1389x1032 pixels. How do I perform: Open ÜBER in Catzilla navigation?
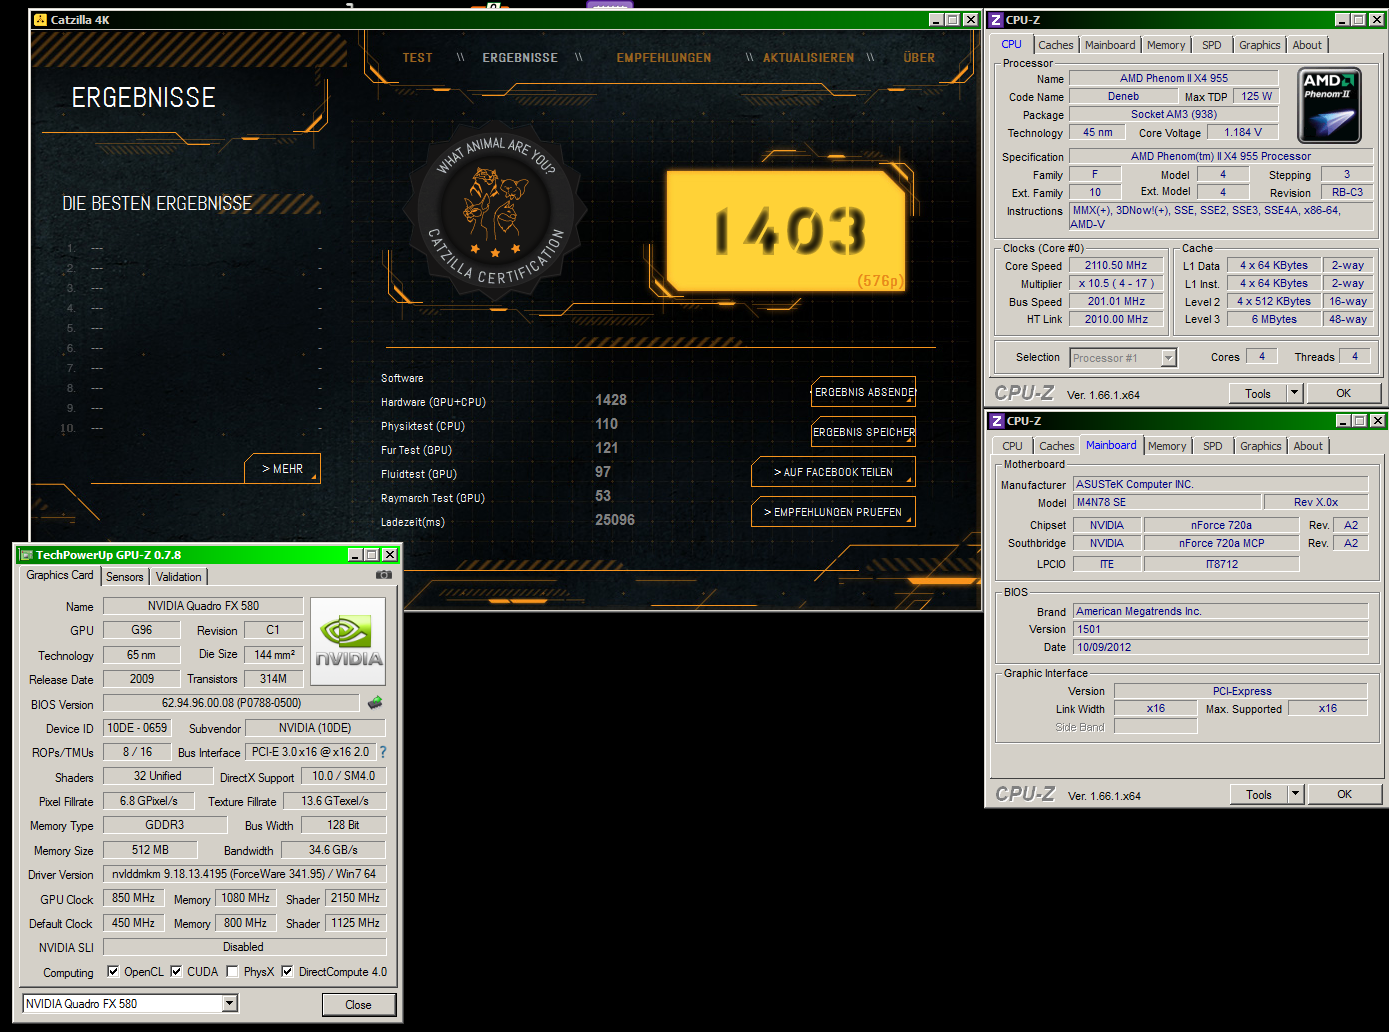click(x=919, y=58)
